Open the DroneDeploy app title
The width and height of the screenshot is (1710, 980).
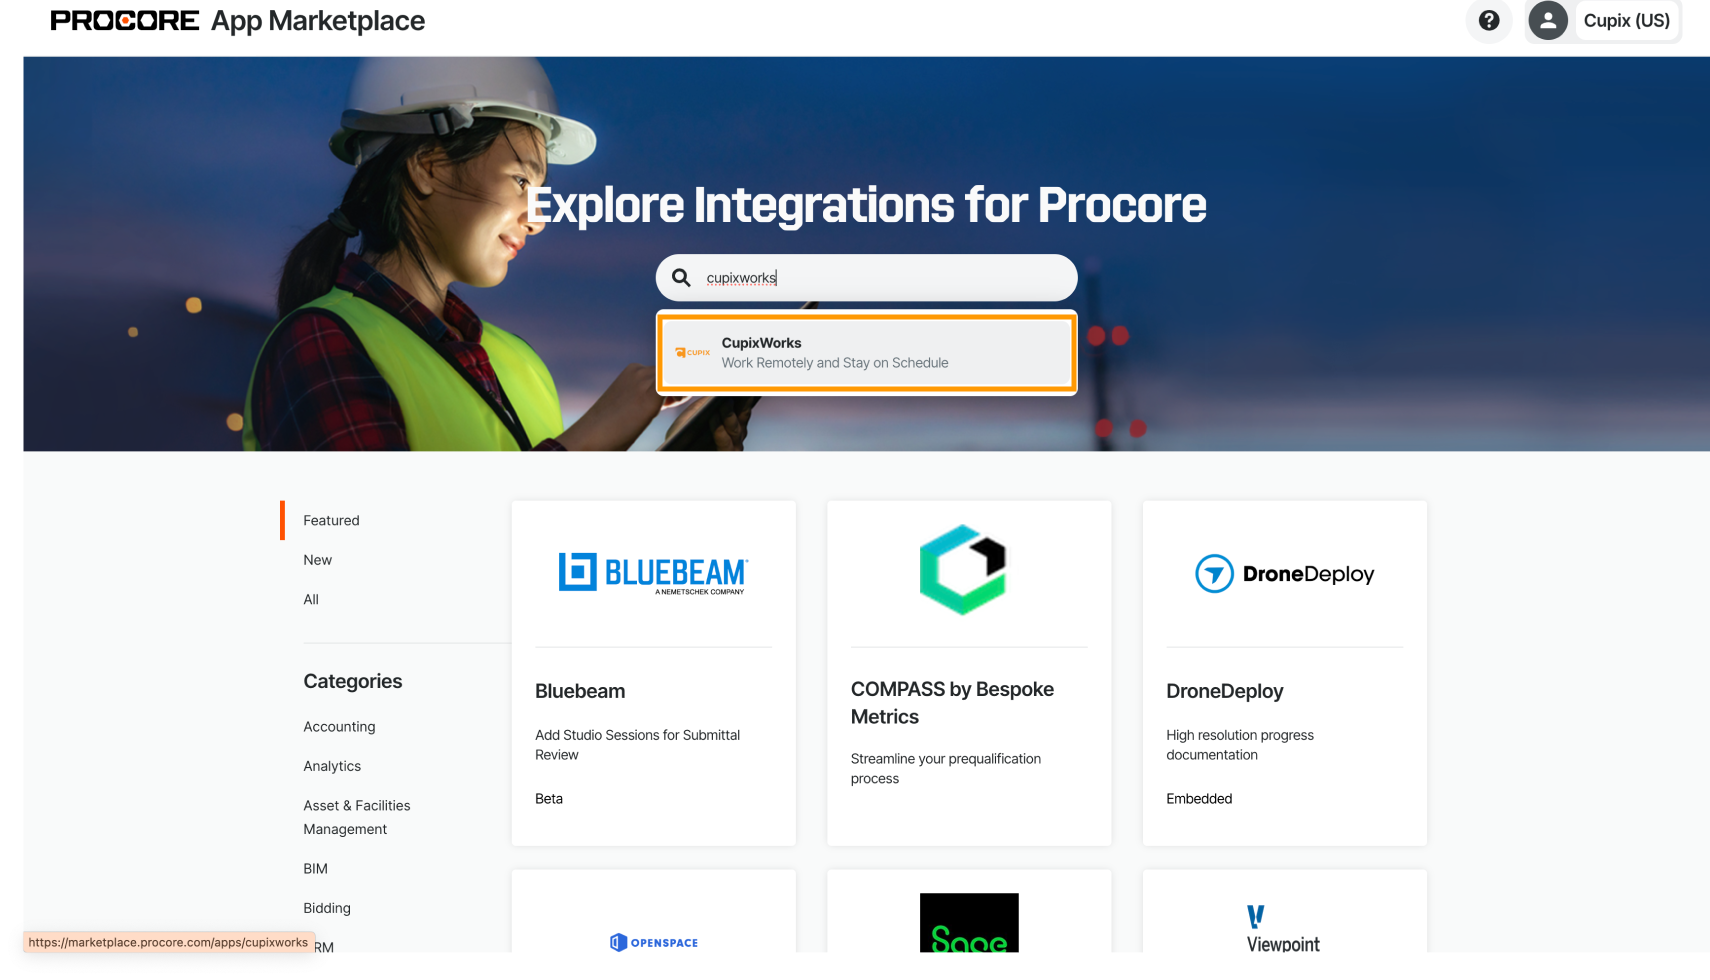[1224, 691]
